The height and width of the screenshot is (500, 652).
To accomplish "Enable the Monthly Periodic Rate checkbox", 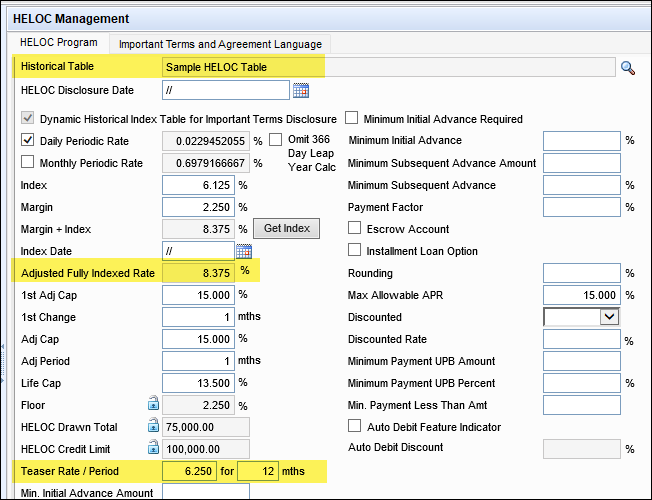I will point(28,163).
